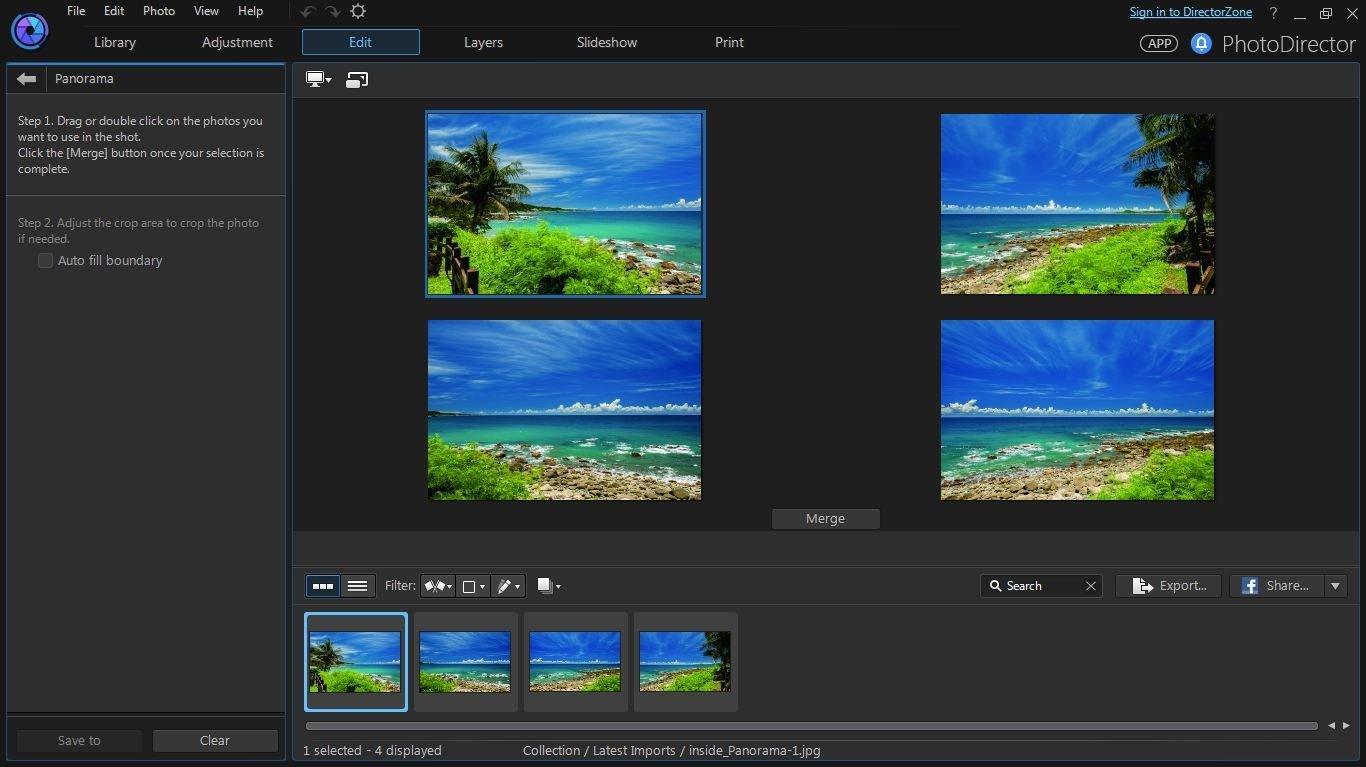This screenshot has height=767, width=1366.
Task: Click the stacks icon in the filmstrip toolbar
Action: [543, 586]
